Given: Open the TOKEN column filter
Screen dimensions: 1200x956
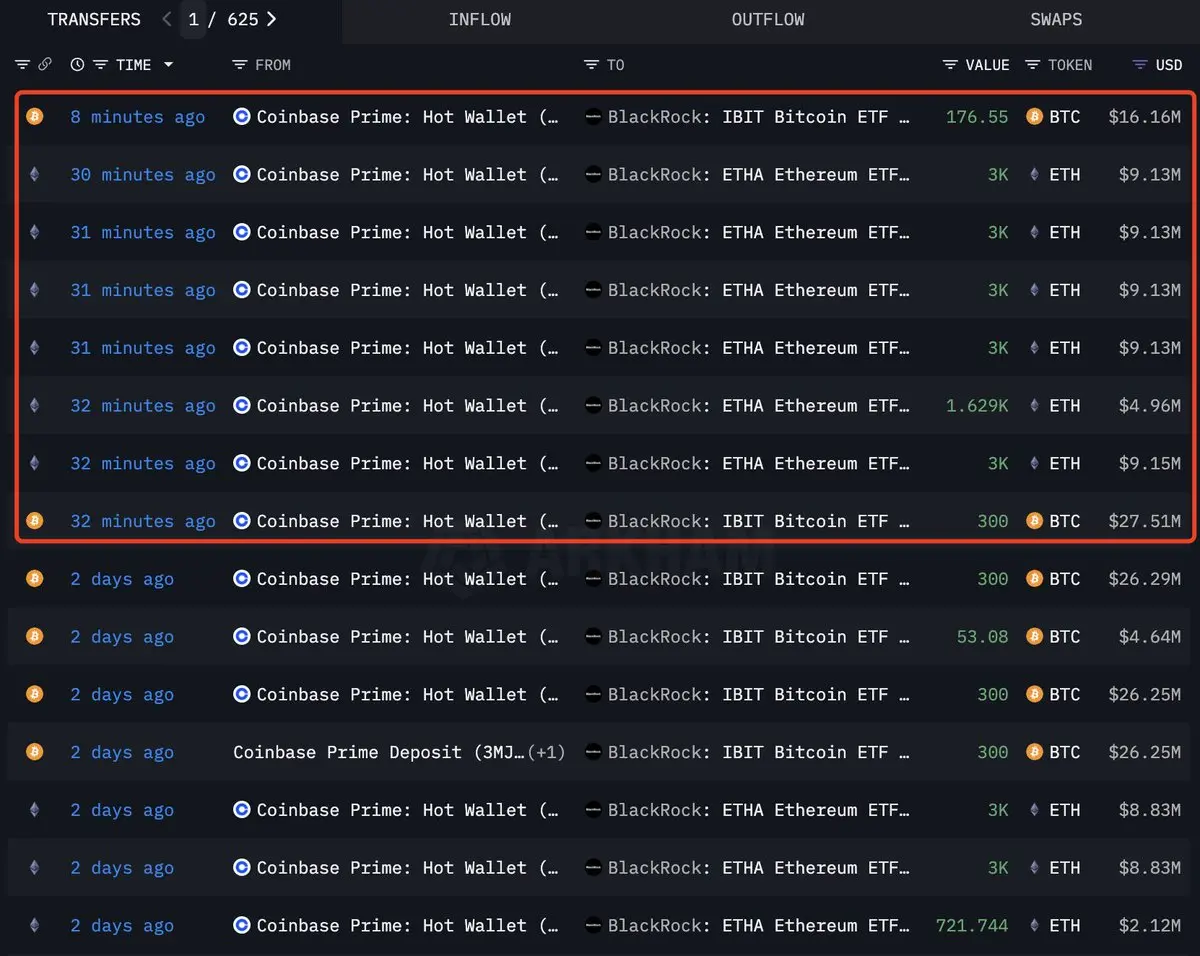Looking at the screenshot, I should (x=1032, y=65).
